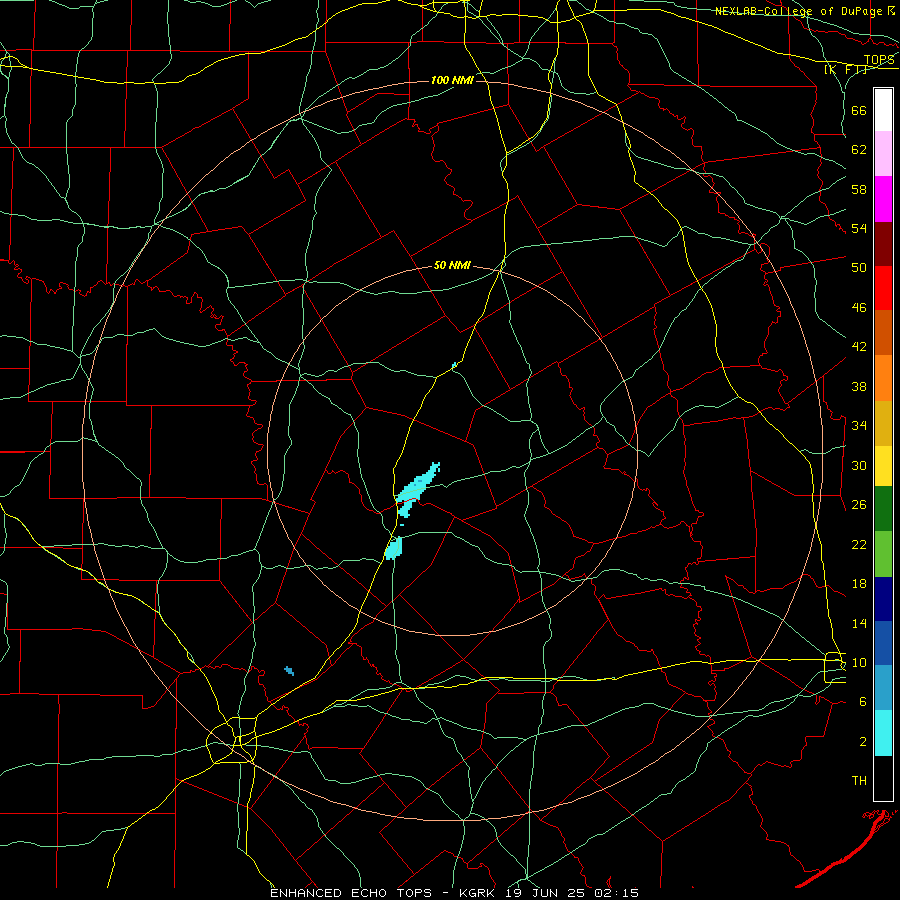Click the cyan legend color band
Viewport: 900px width, 900px height.
(883, 733)
